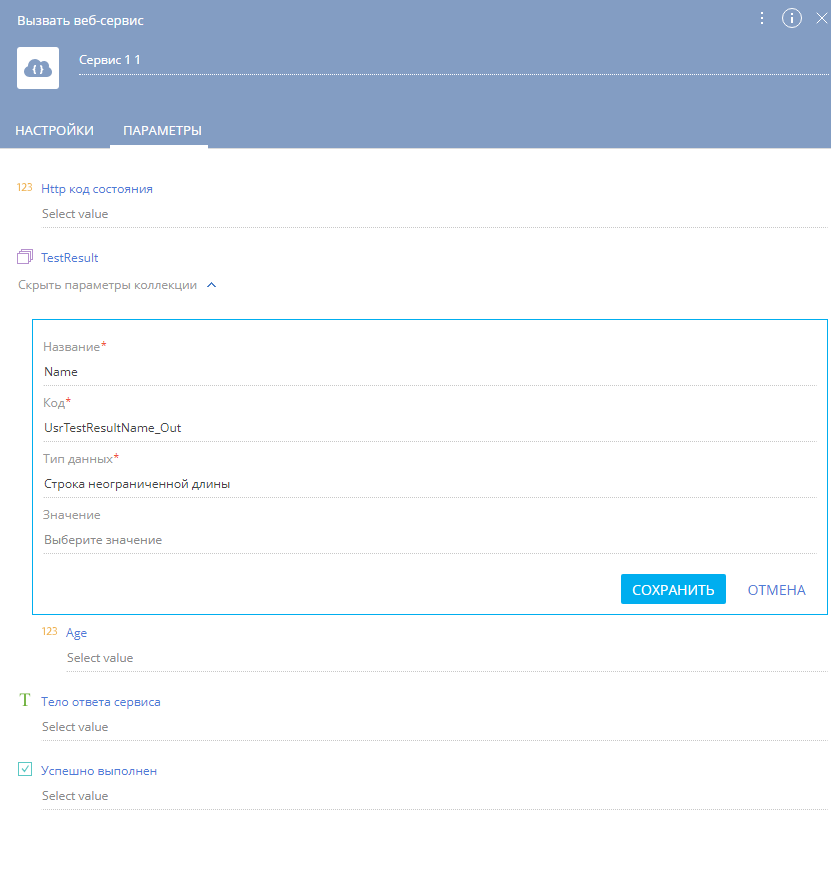The width and height of the screenshot is (831, 872).
Task: Click the checkbox icon beside Успешно выполнен
Action: click(x=25, y=769)
